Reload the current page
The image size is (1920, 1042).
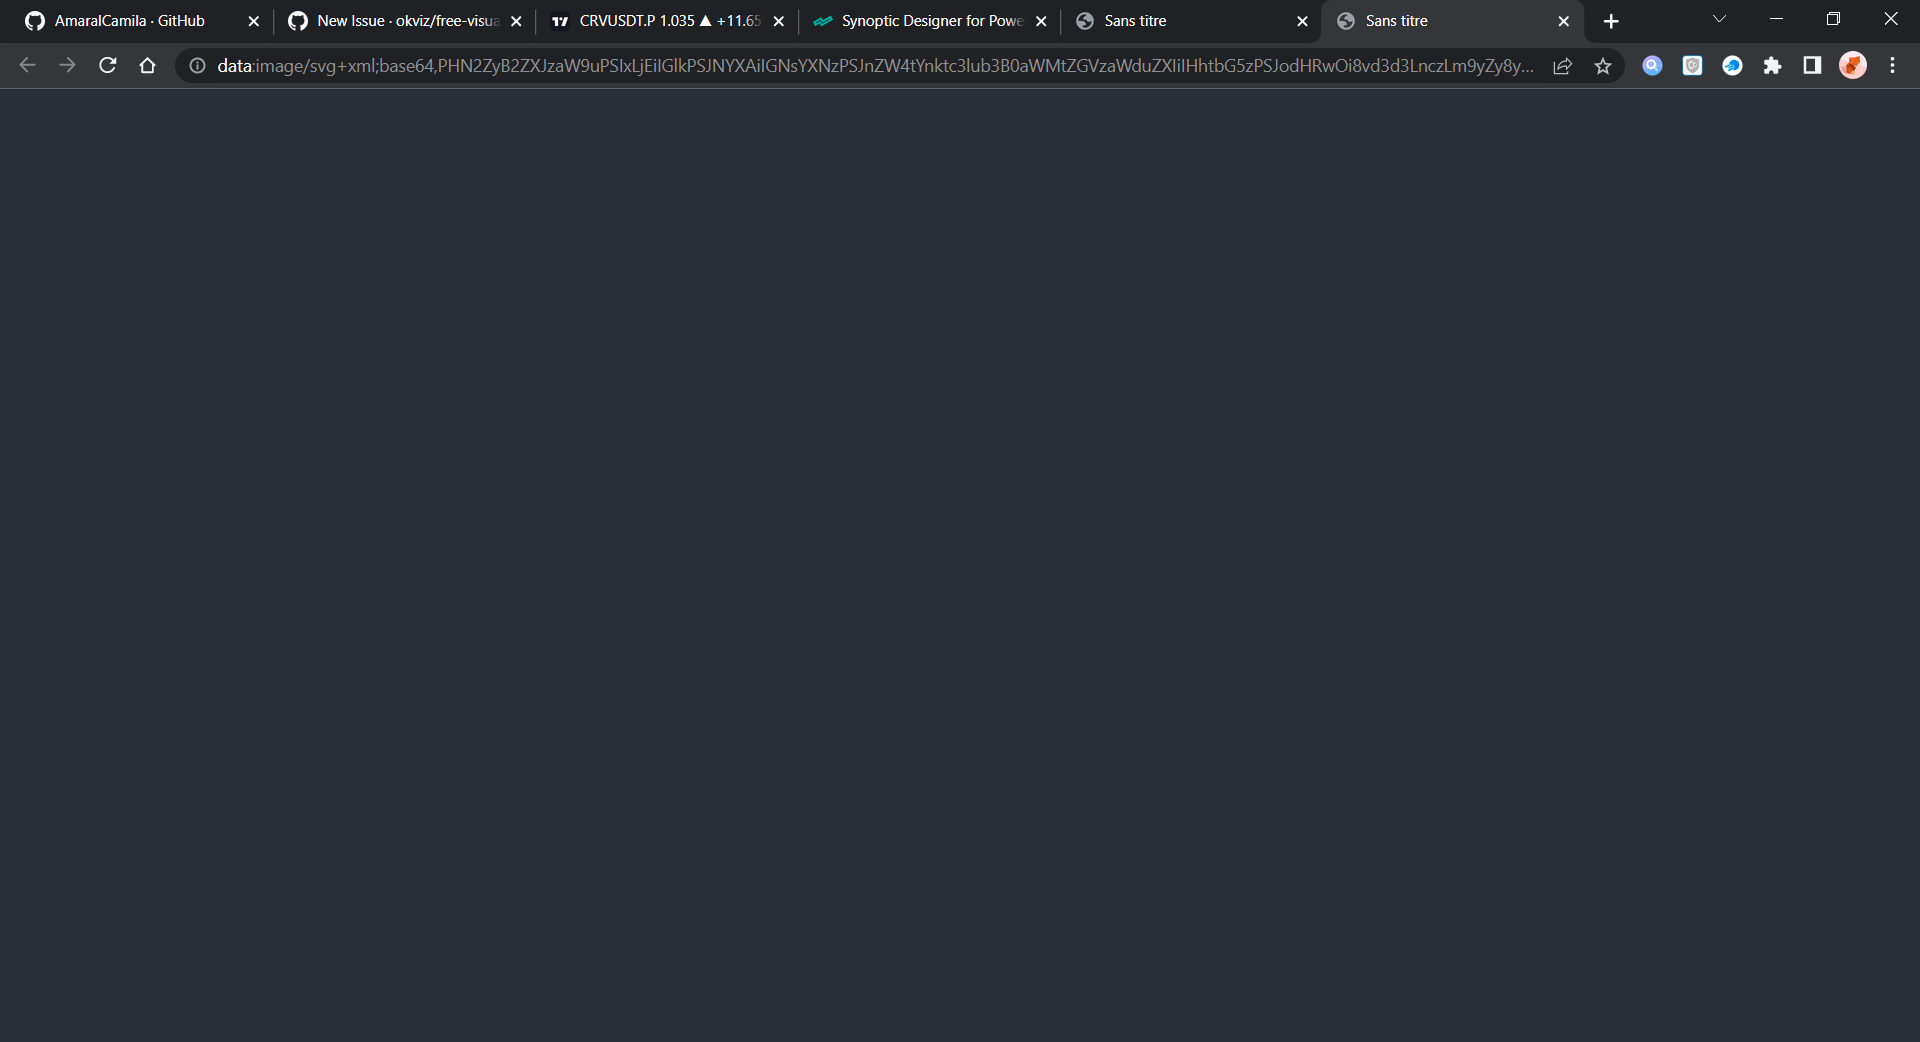click(107, 65)
